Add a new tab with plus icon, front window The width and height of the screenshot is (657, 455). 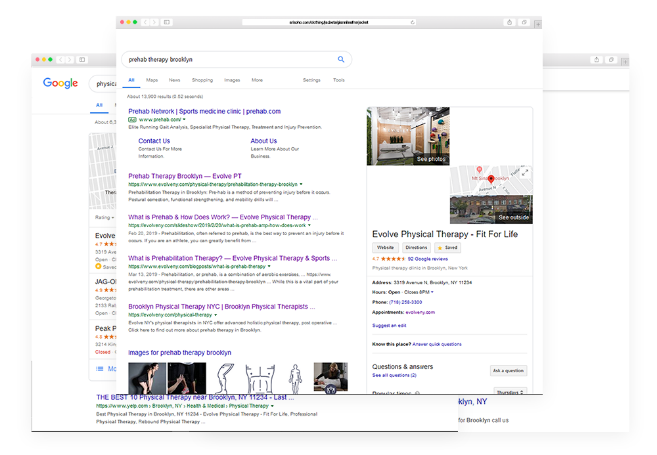click(x=538, y=25)
